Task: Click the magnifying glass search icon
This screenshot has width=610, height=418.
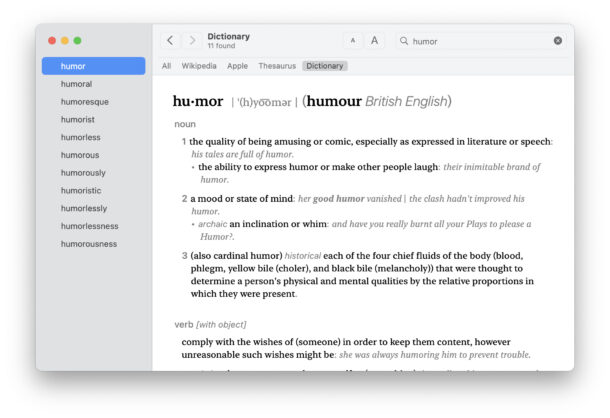Action: [x=404, y=41]
